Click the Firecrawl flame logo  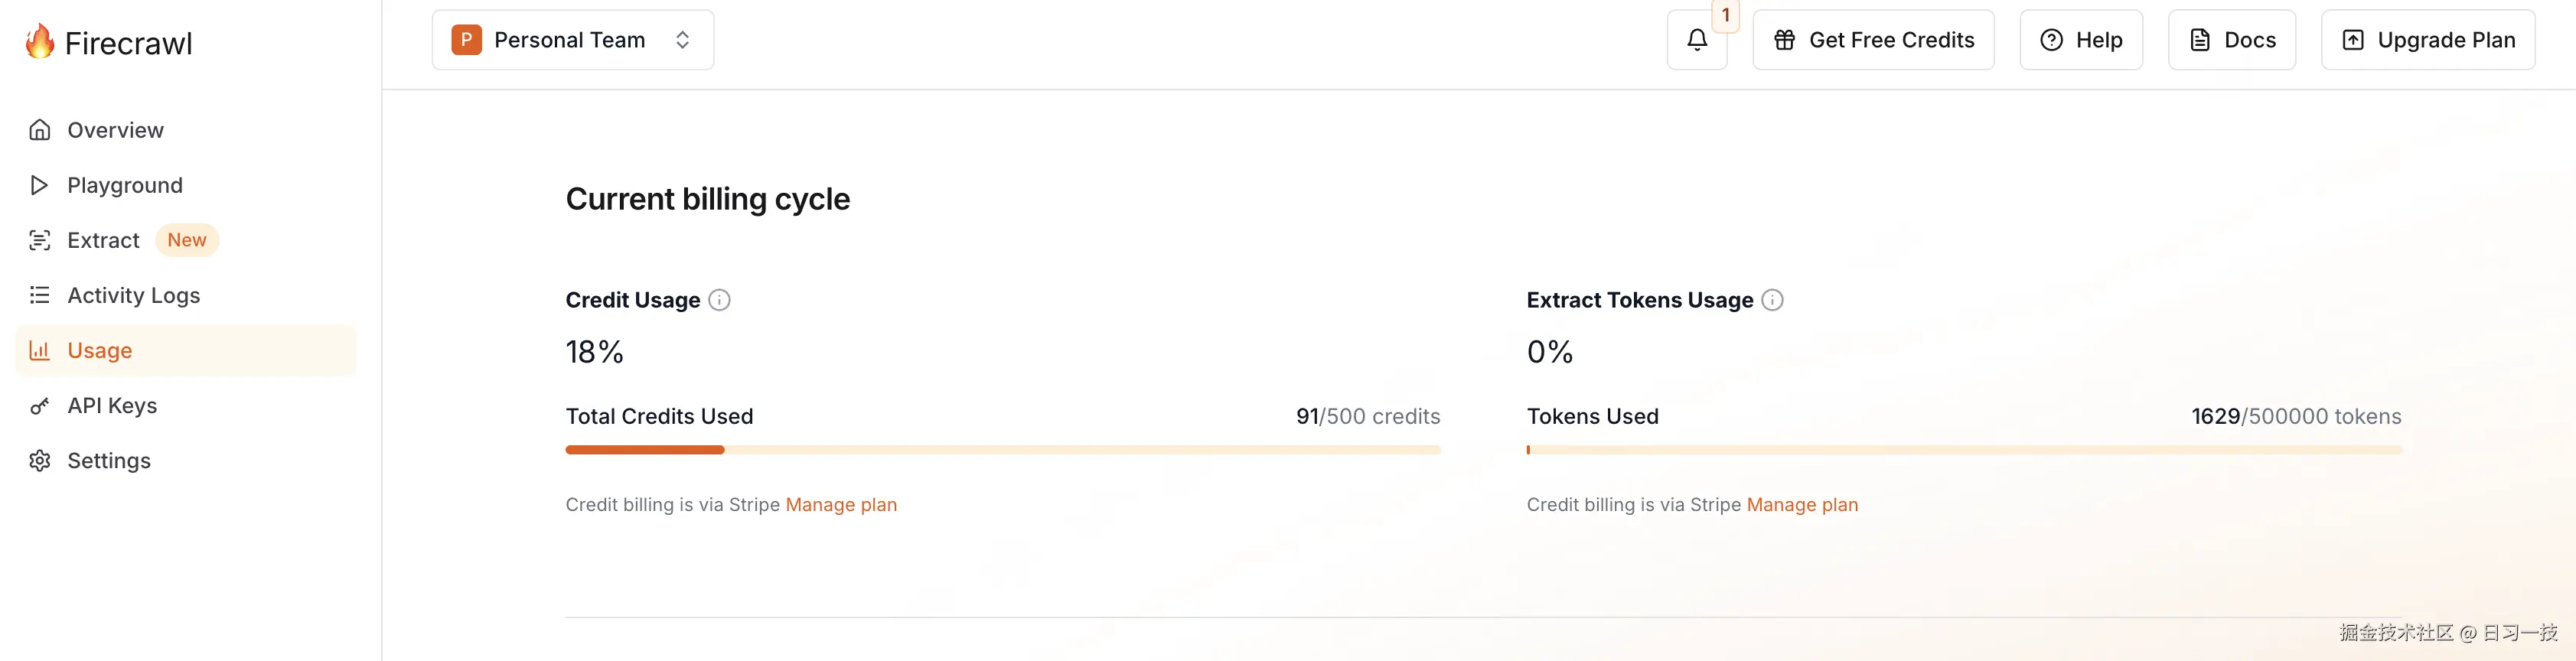[x=40, y=42]
